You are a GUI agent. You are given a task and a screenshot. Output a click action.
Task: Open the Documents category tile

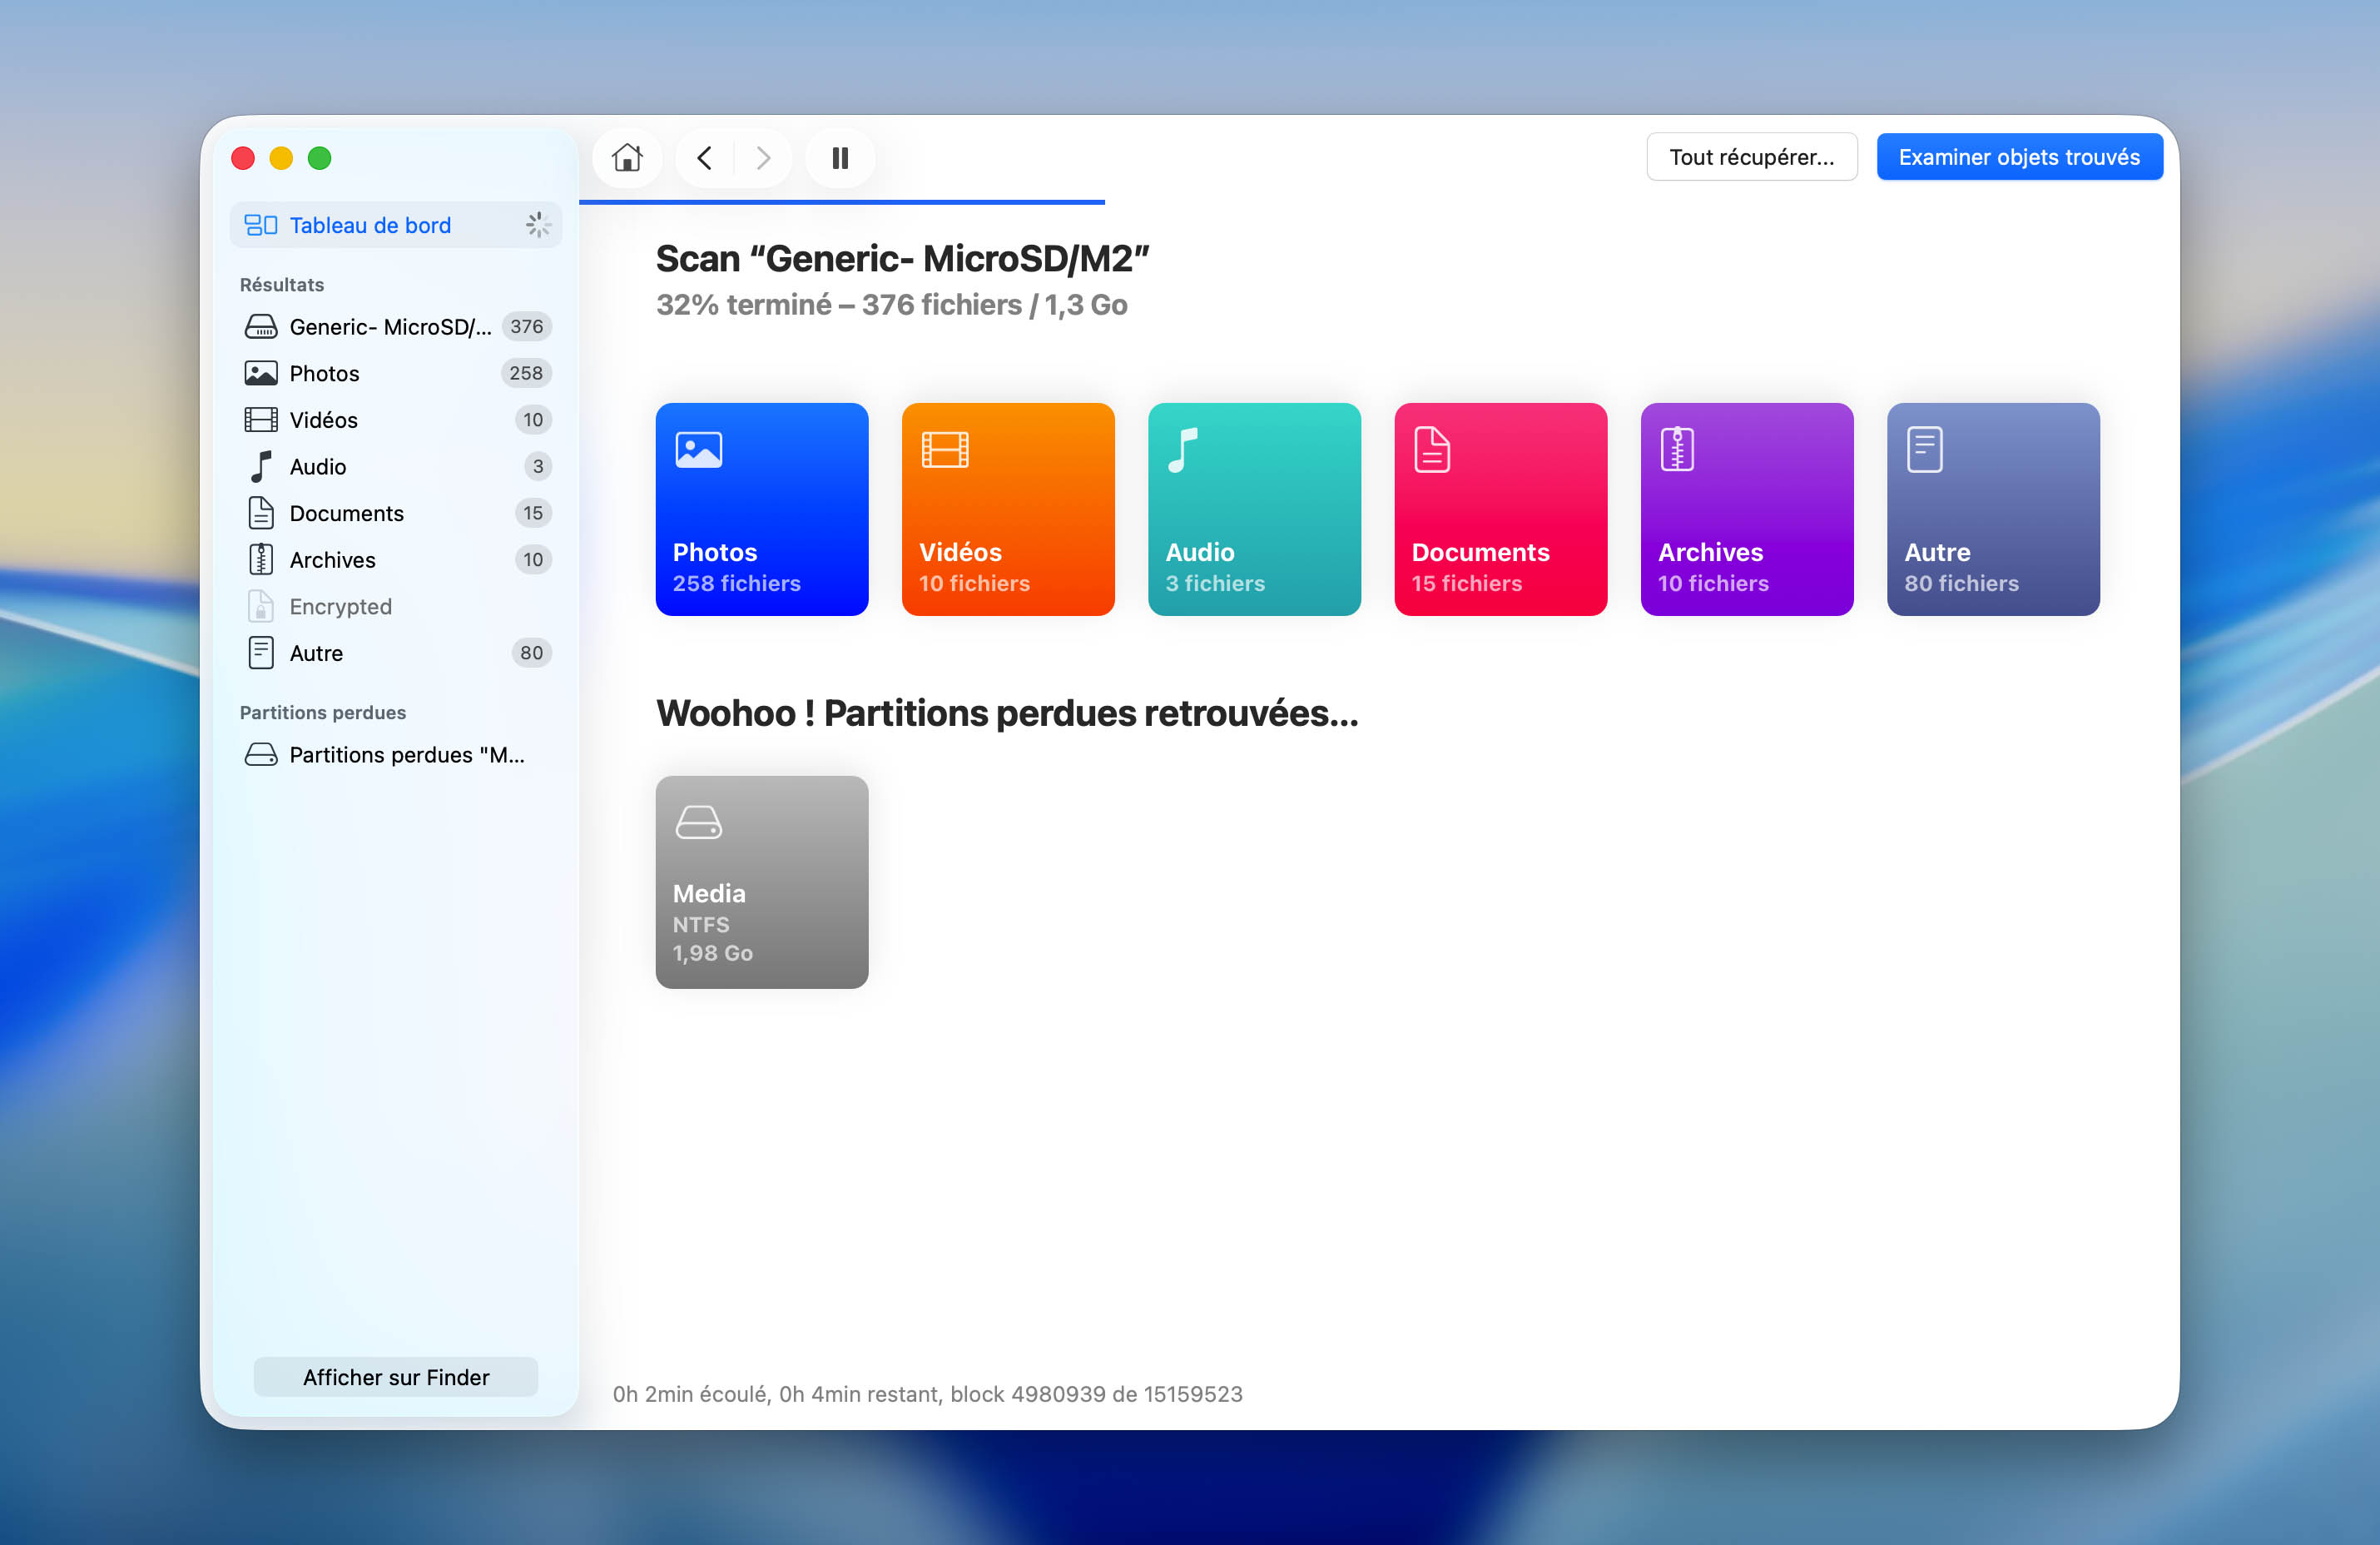[1500, 509]
